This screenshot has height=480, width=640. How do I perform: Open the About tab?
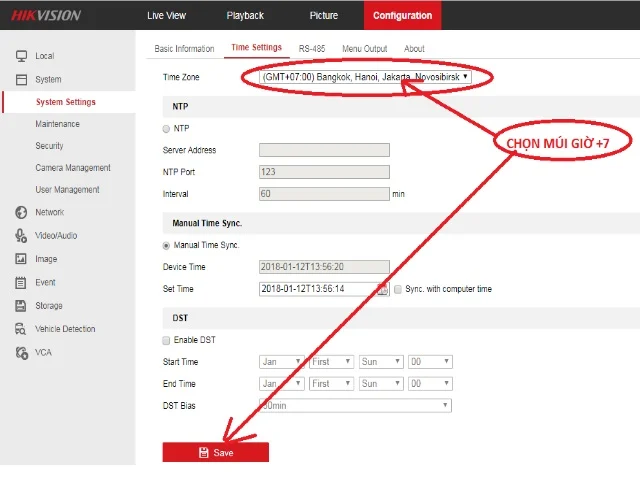point(414,49)
